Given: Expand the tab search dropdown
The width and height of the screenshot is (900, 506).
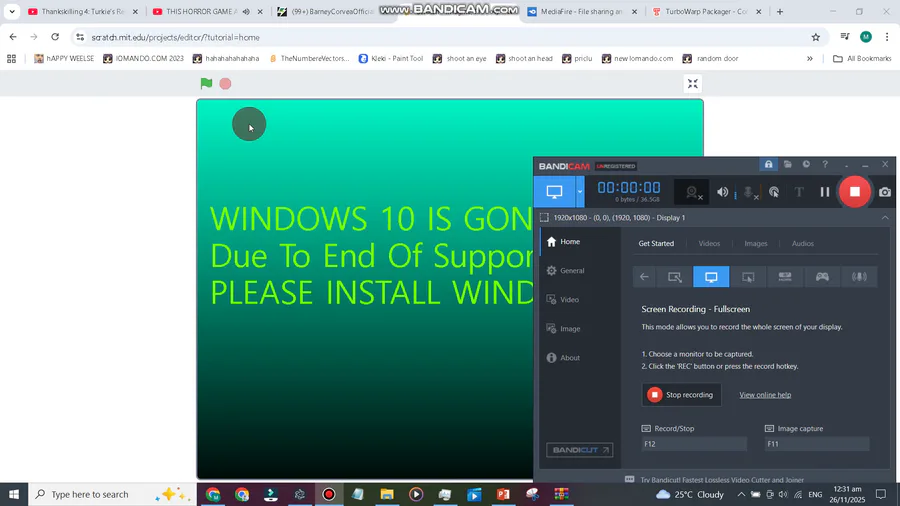Looking at the screenshot, I should click(12, 11).
